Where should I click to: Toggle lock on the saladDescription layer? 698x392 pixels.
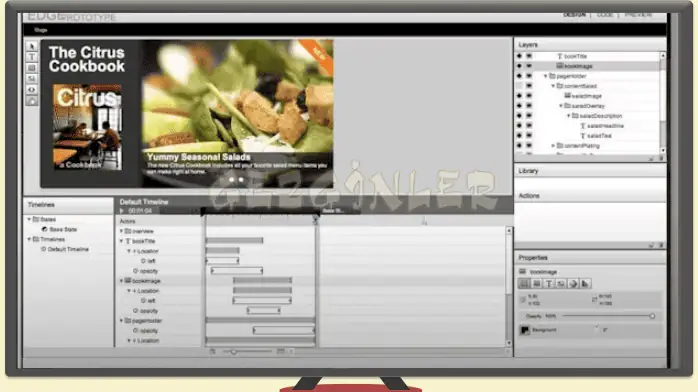(x=529, y=116)
